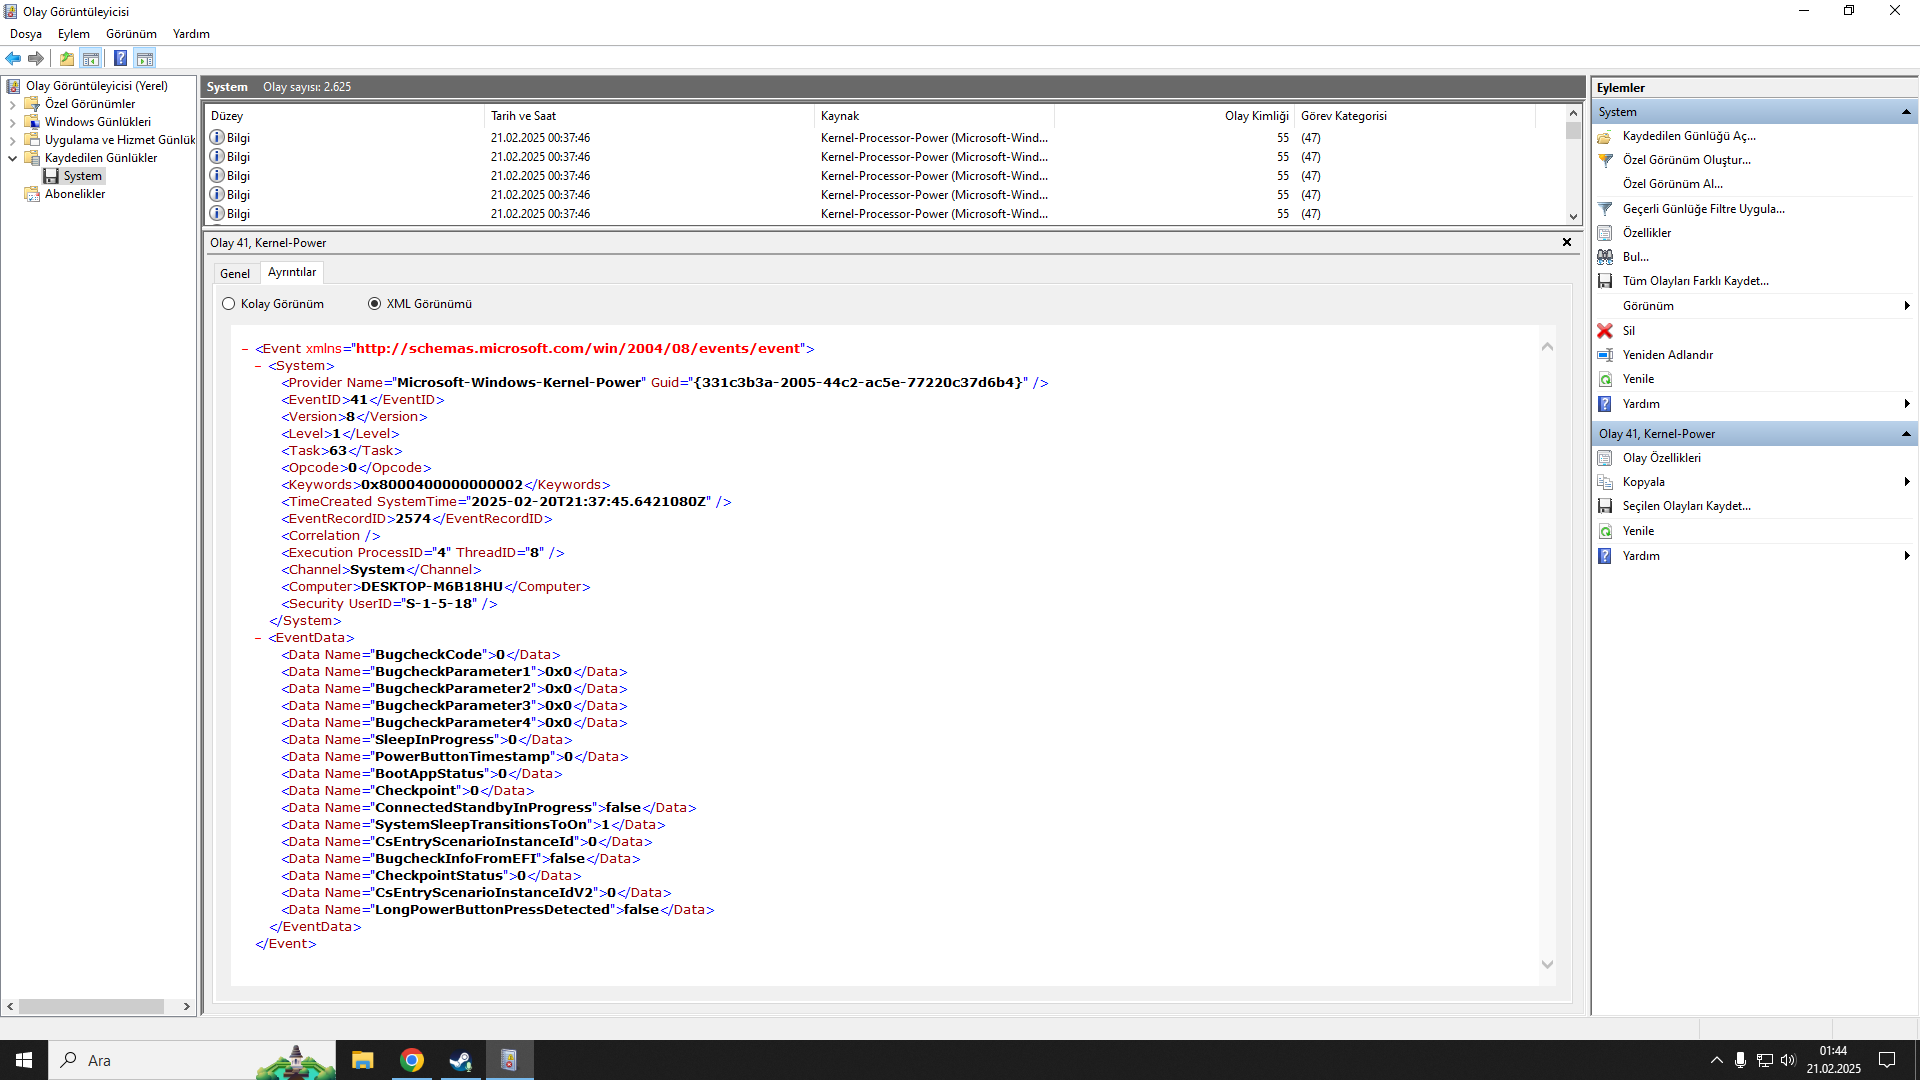Sort by Düzey column header

[x=344, y=116]
